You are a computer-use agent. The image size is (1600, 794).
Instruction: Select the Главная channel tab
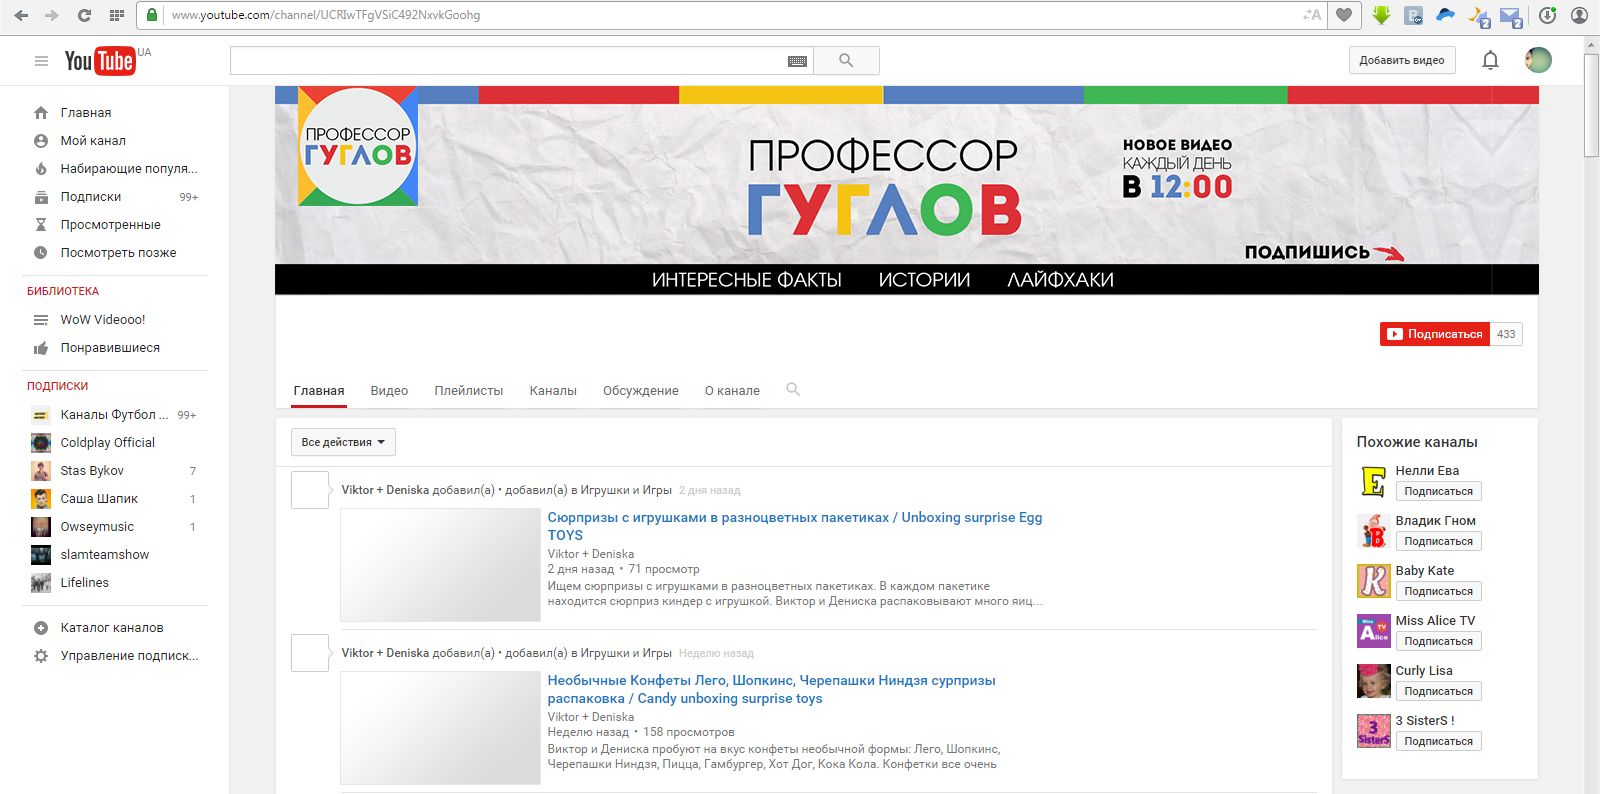point(319,391)
